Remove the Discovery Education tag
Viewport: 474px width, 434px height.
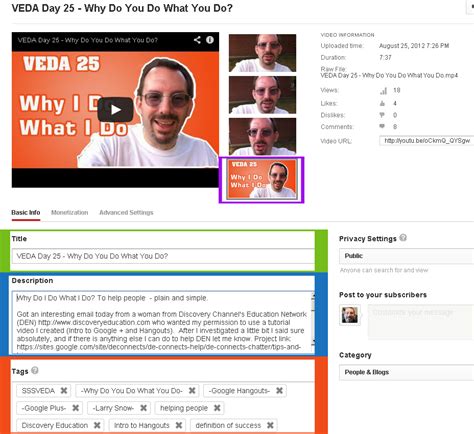(x=97, y=425)
